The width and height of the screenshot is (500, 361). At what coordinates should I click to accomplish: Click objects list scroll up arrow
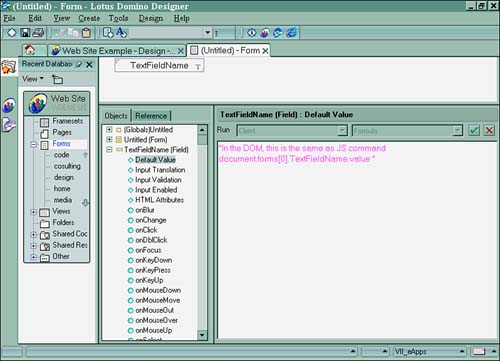pos(202,130)
